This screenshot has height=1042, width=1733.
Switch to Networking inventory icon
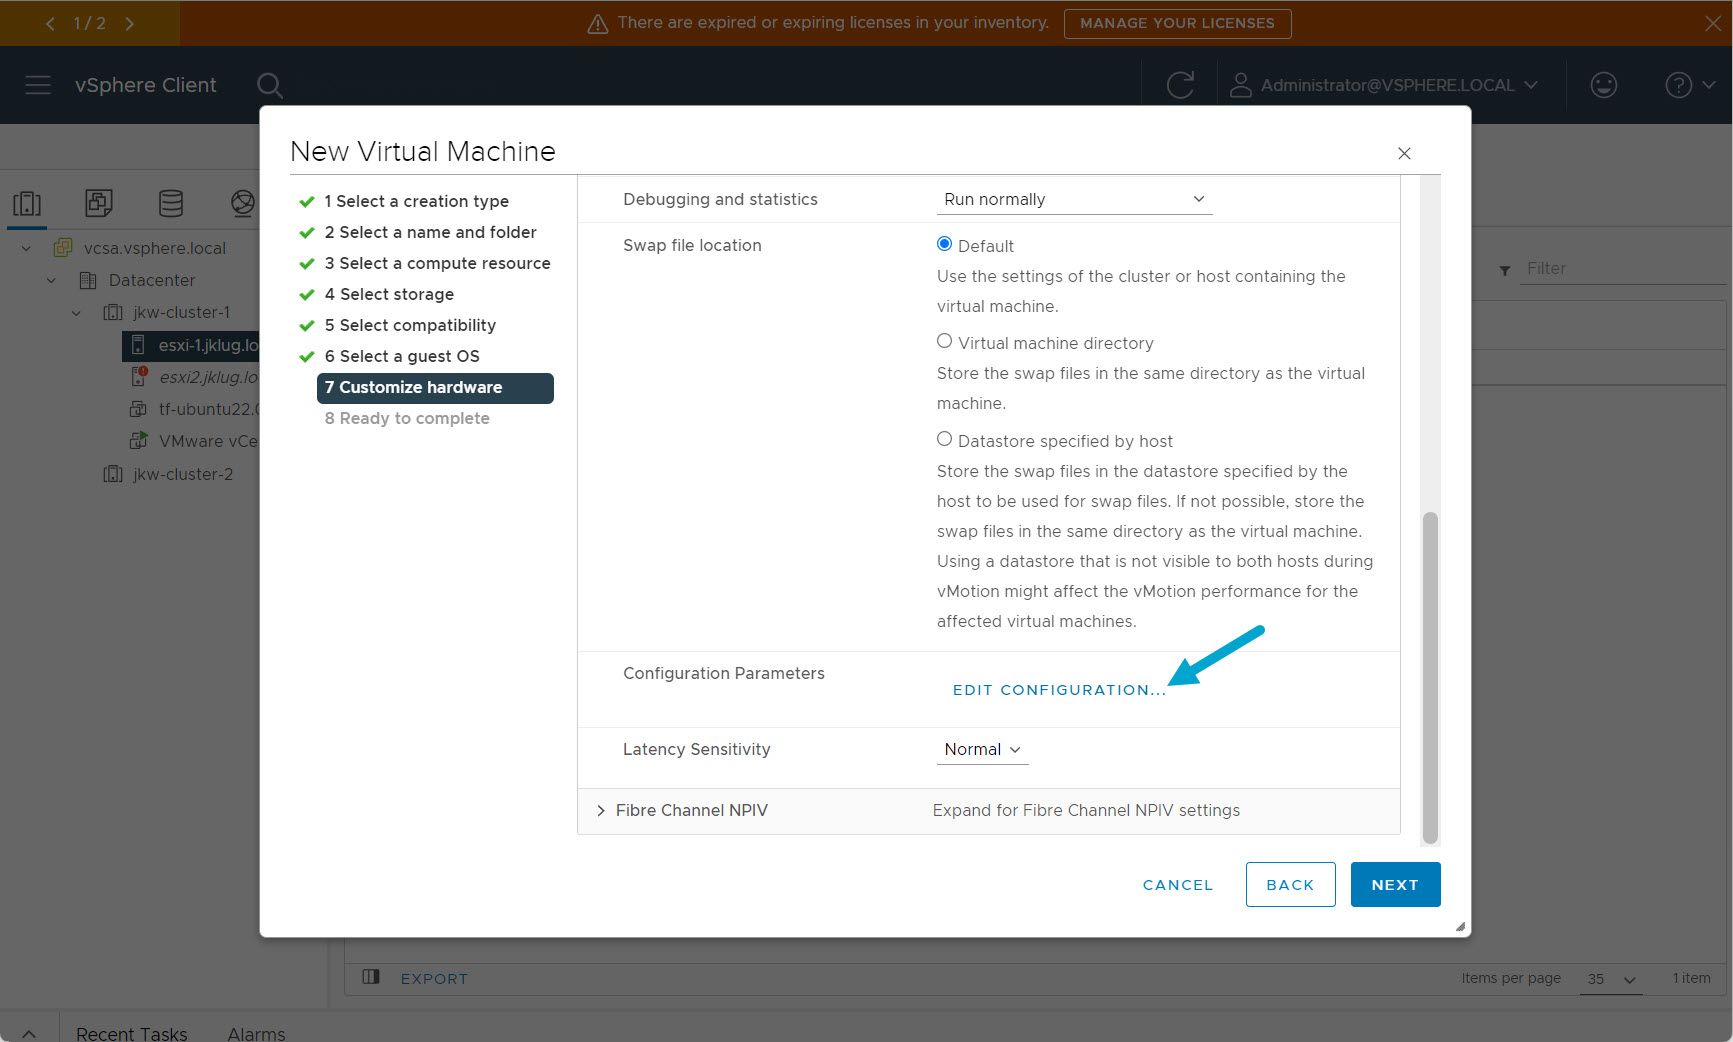coord(242,204)
